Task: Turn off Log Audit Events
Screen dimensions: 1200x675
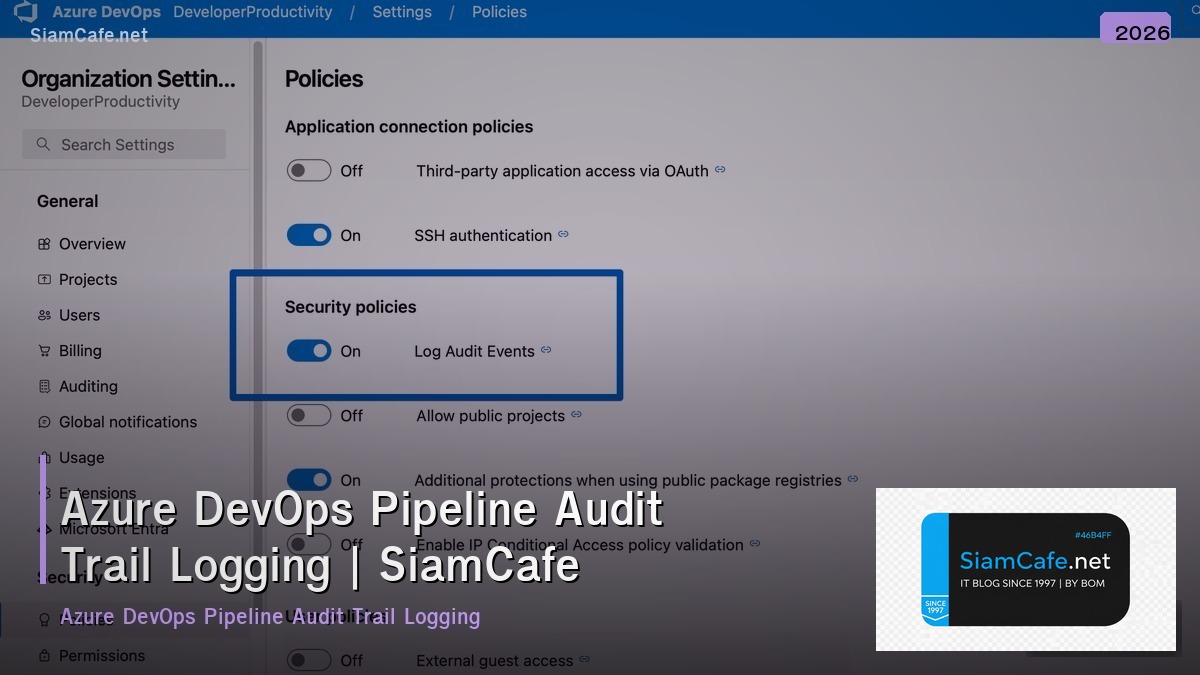Action: 309,351
